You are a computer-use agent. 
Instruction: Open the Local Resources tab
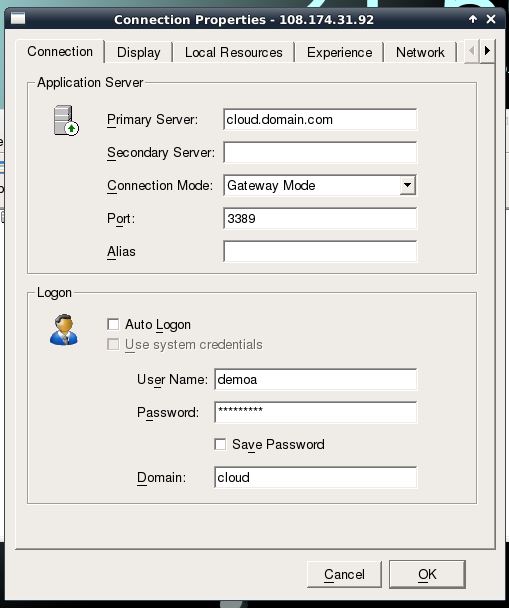point(233,52)
